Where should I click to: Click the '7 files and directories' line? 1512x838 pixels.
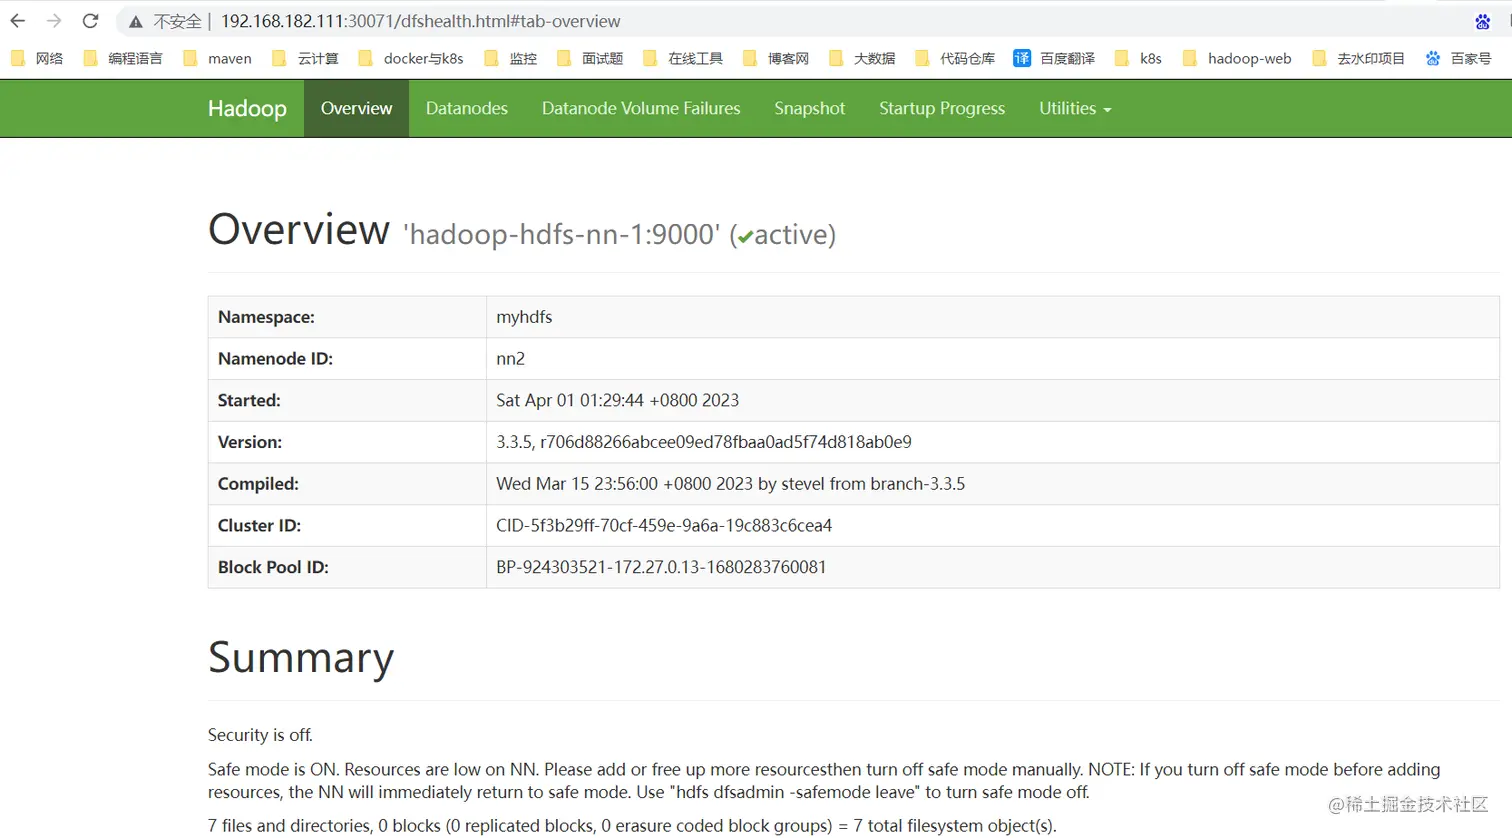click(x=632, y=826)
